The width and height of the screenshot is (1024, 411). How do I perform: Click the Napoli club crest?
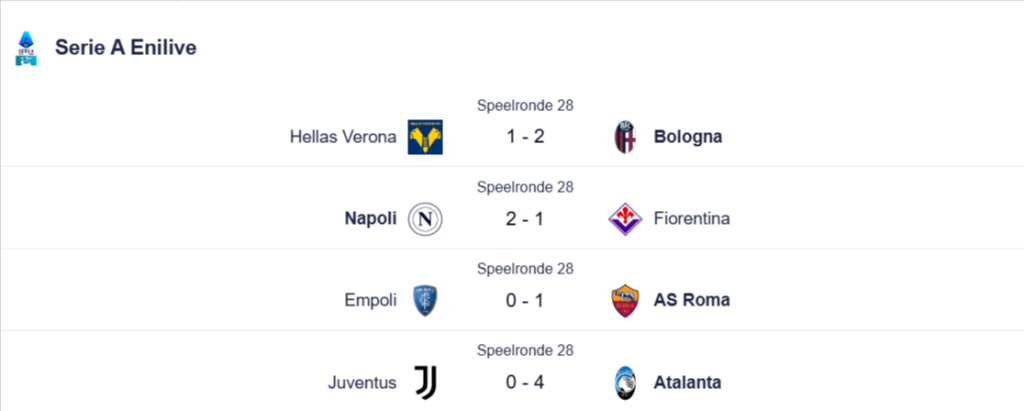point(425,219)
